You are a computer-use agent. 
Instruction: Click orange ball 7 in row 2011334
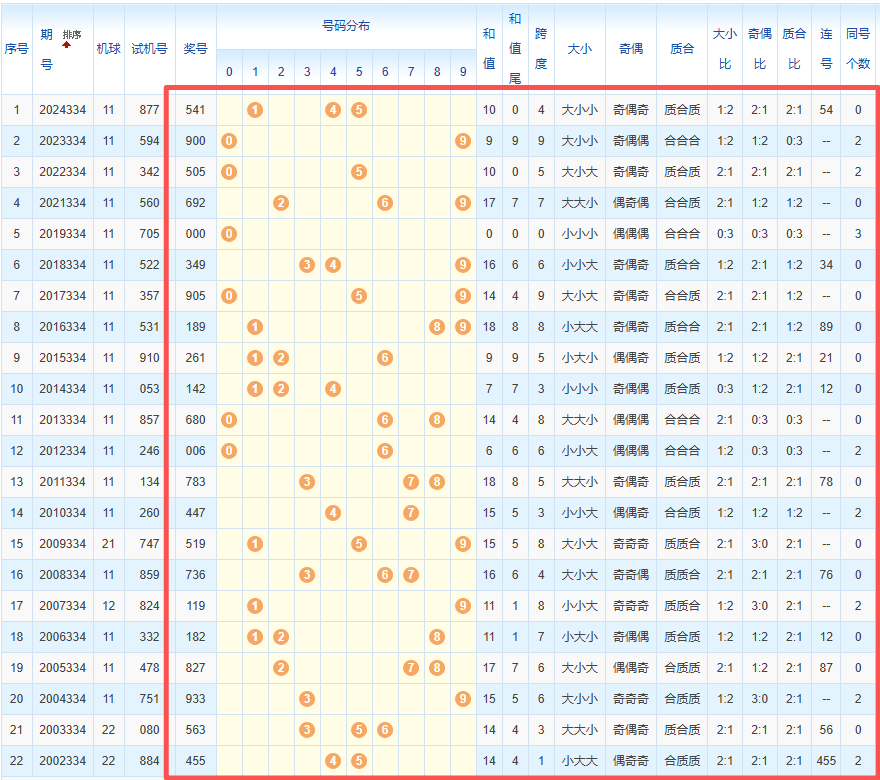(410, 482)
